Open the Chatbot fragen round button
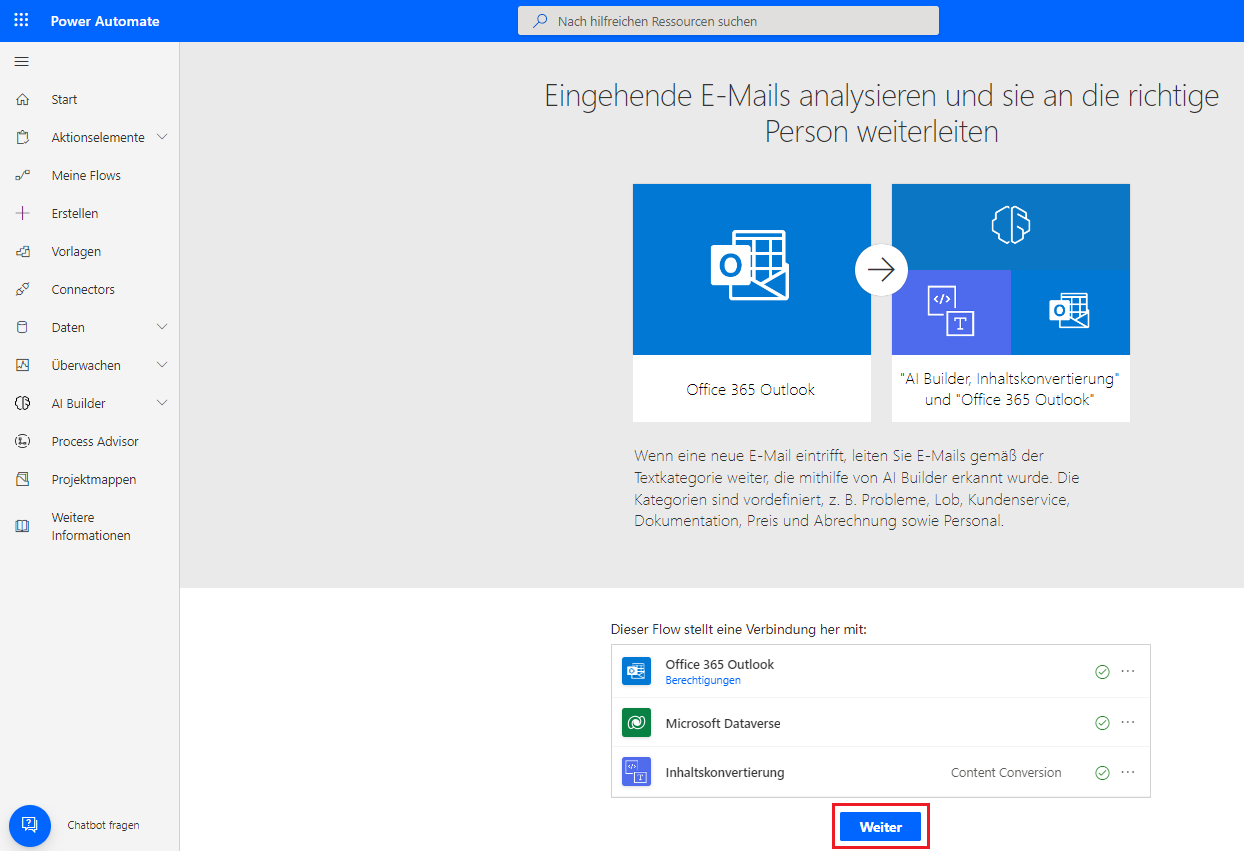1244x851 pixels. [30, 825]
